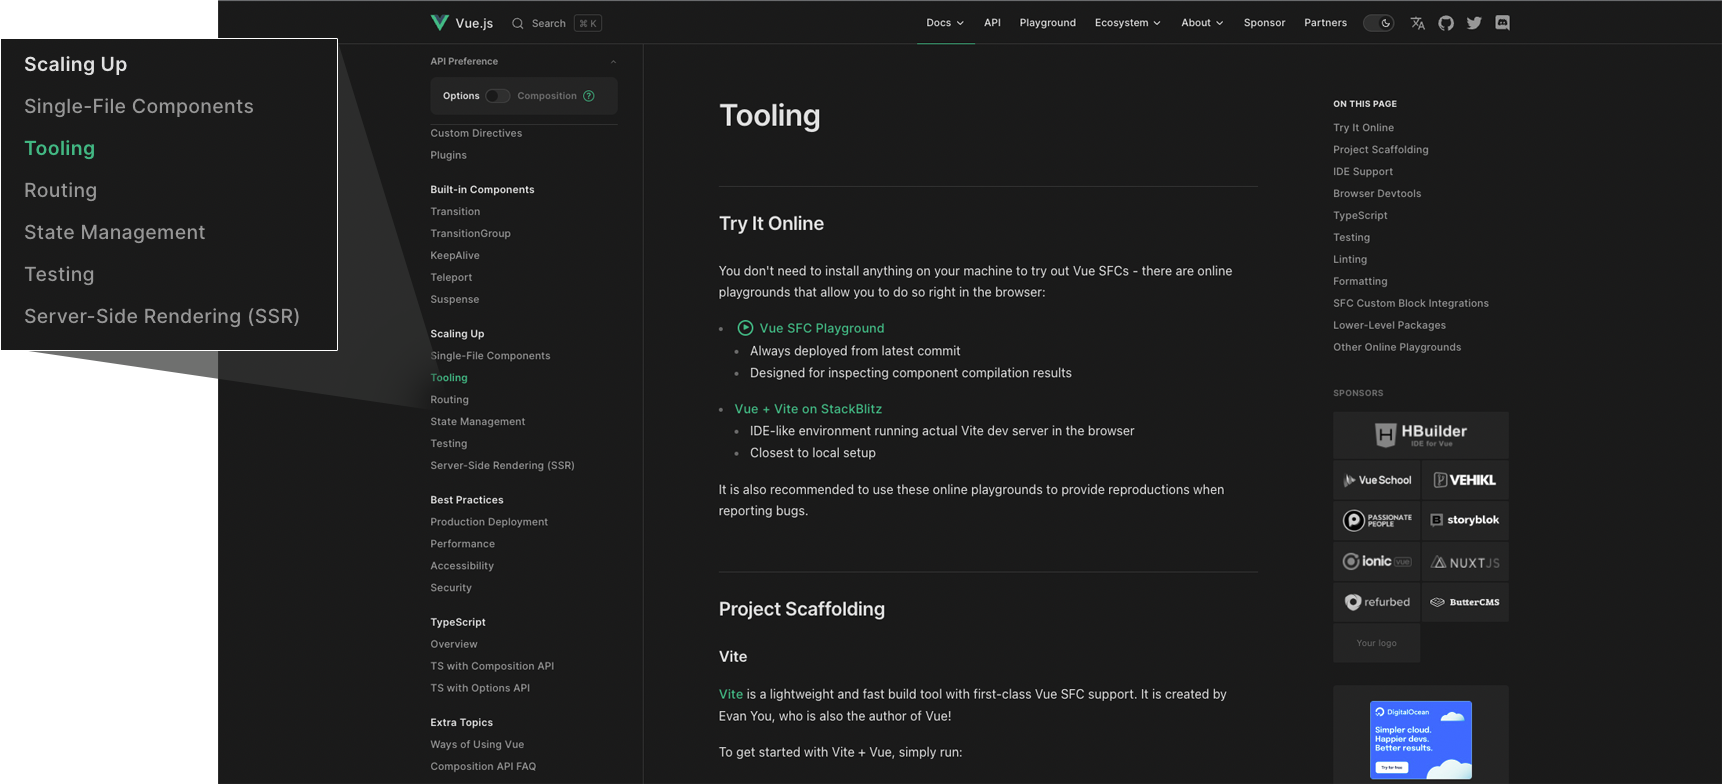
Task: Open the ButterCMS sponsor logo
Action: 1465,602
